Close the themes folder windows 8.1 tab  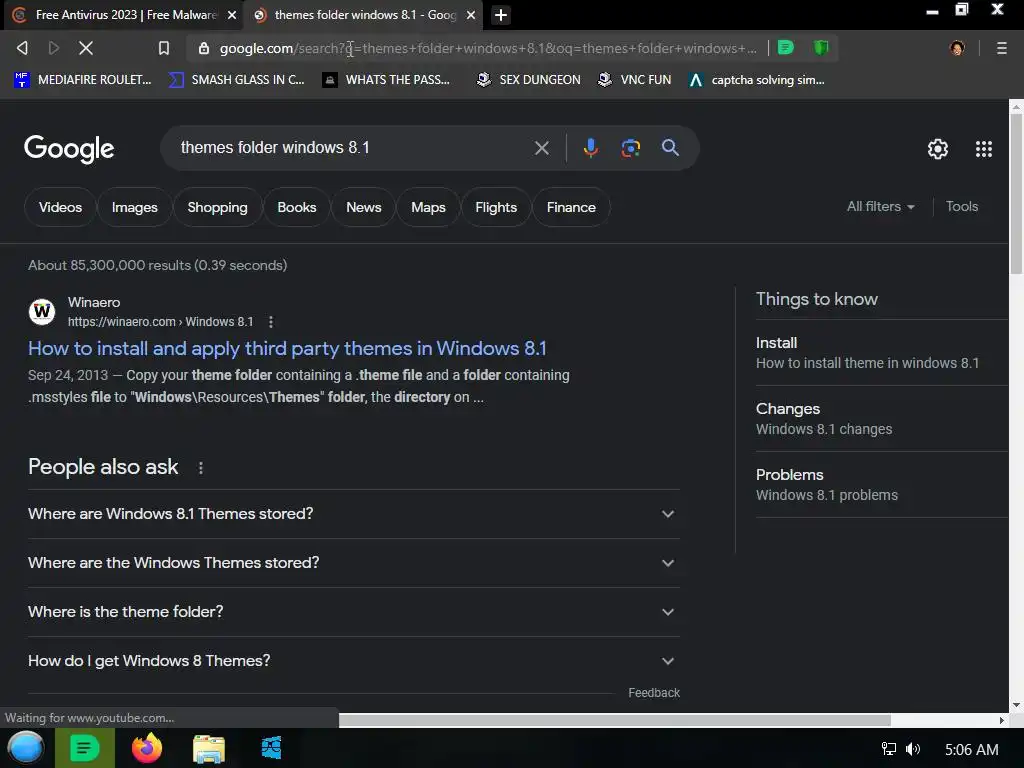click(x=470, y=15)
